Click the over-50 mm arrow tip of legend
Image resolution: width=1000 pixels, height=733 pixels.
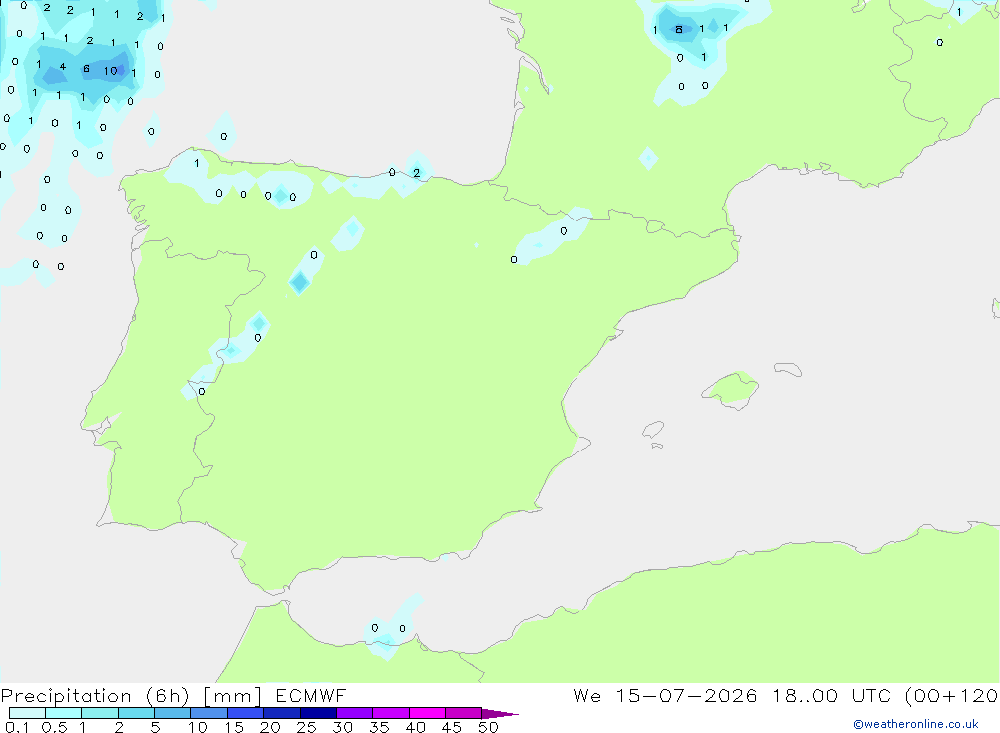[x=500, y=713]
